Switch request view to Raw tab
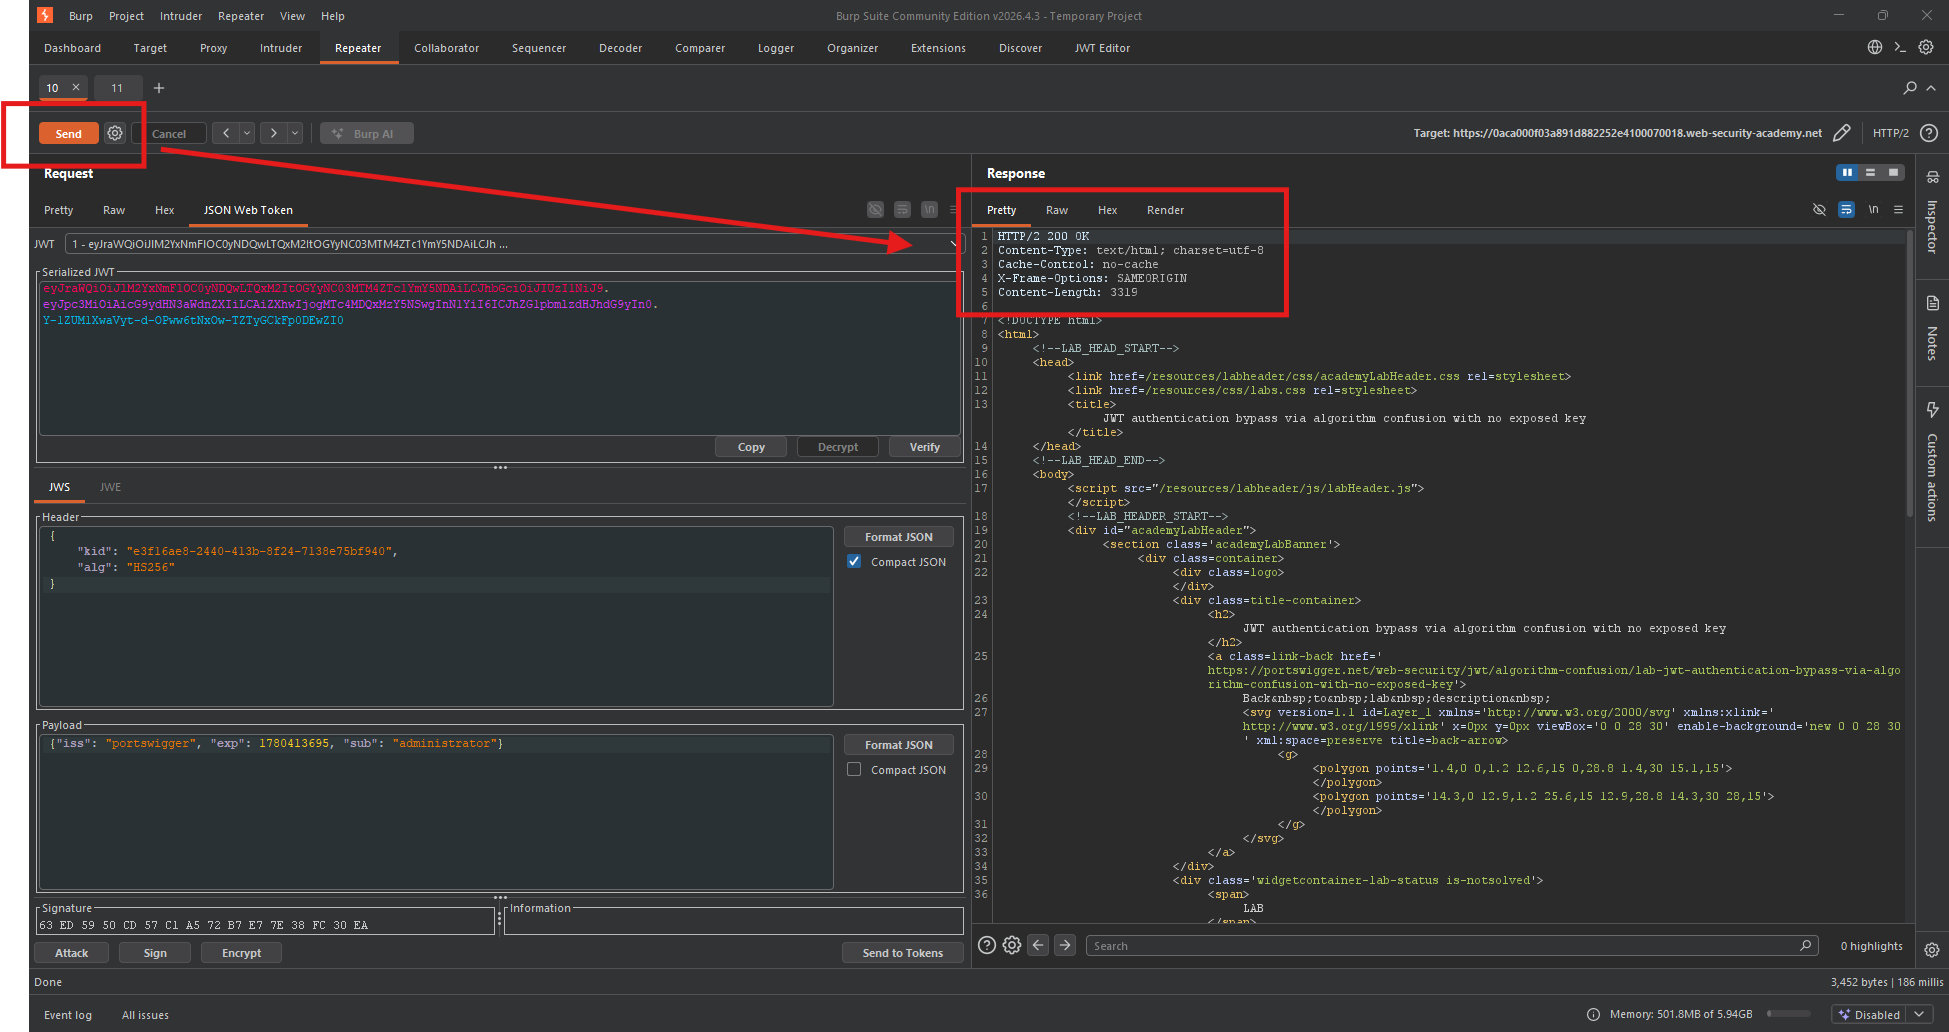 (114, 210)
